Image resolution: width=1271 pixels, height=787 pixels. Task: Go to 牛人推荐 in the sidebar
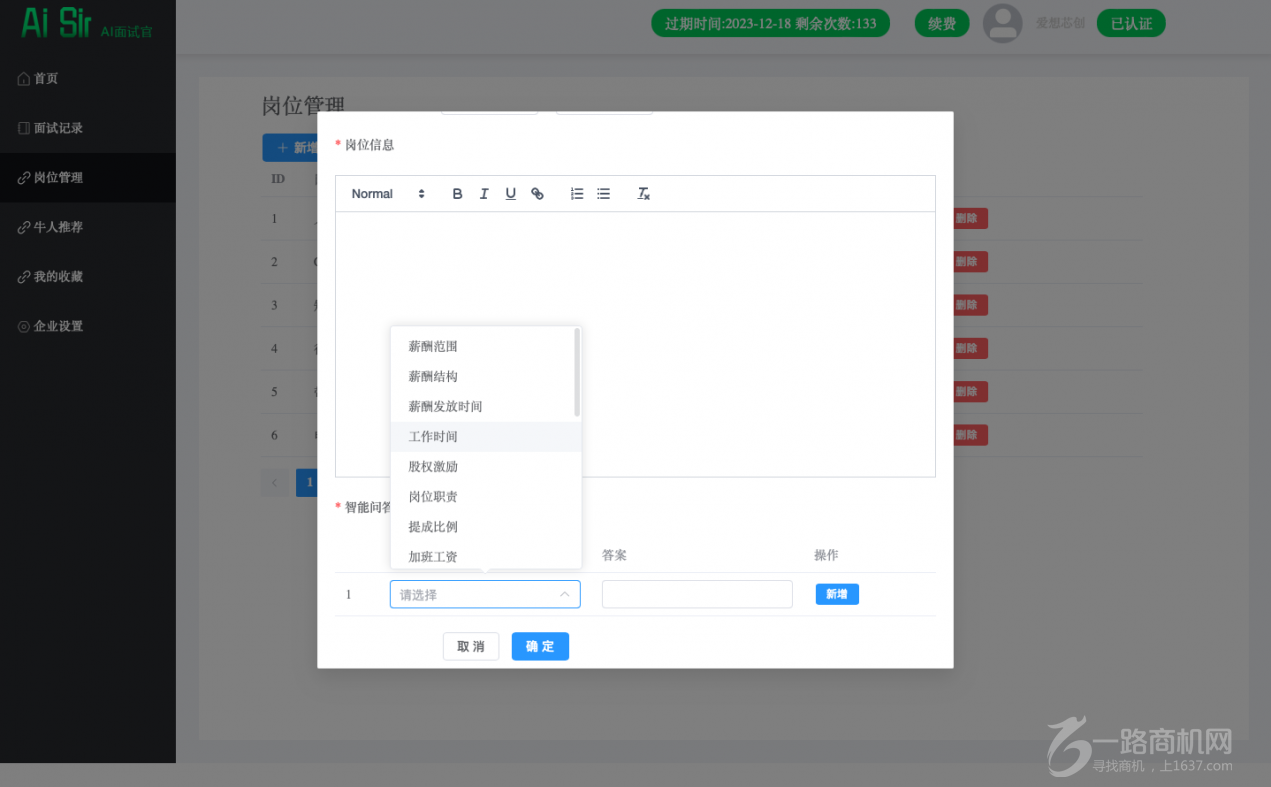pyautogui.click(x=58, y=227)
